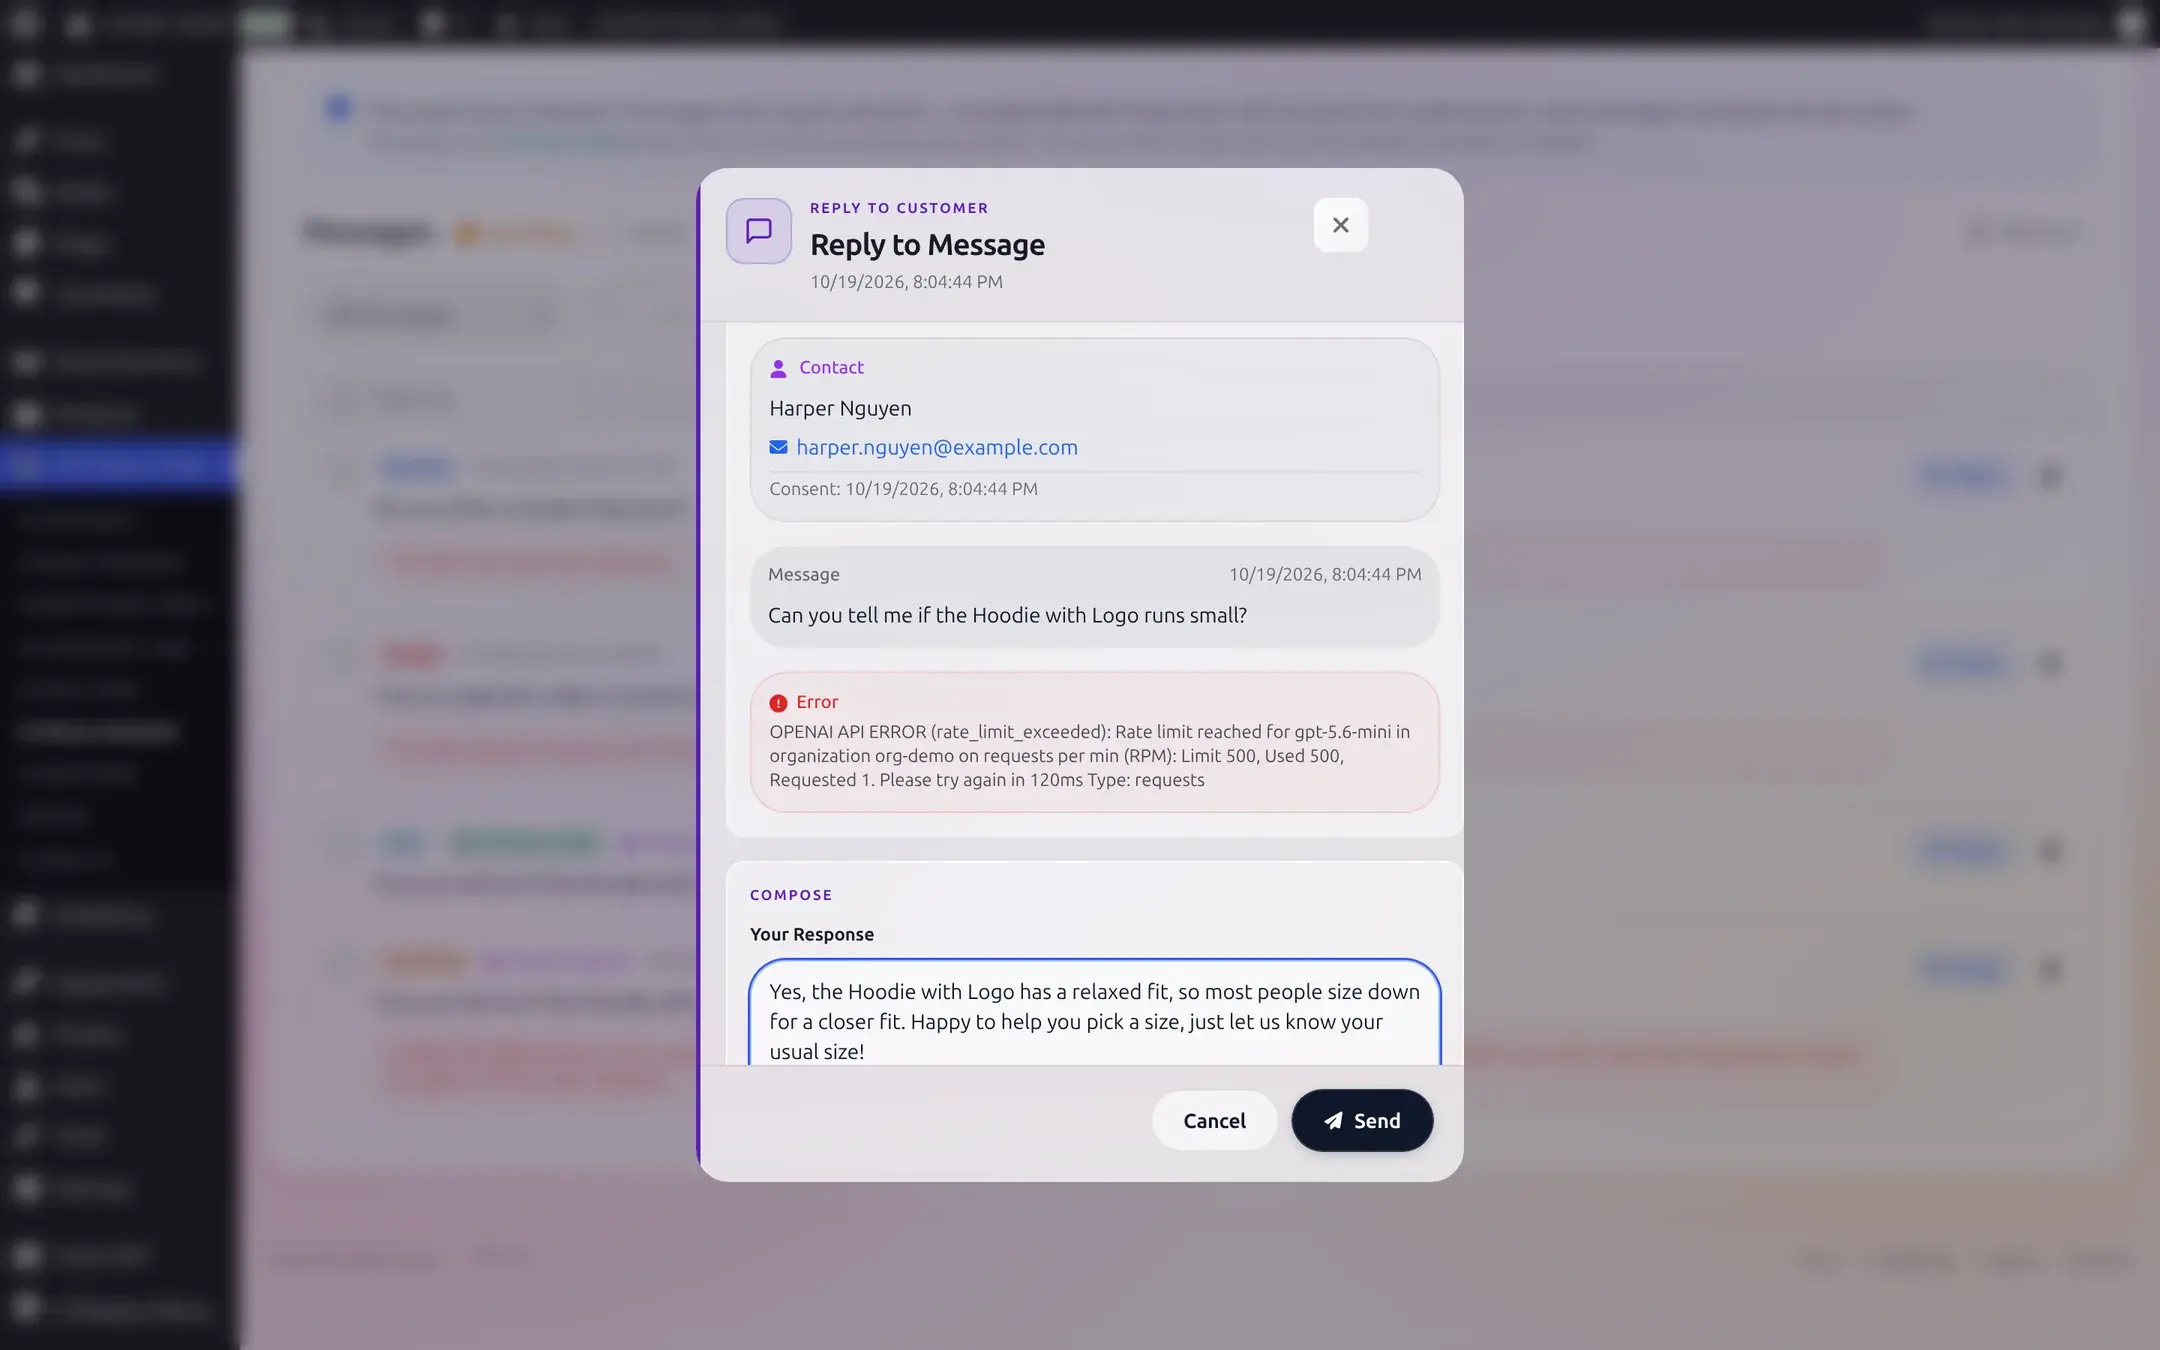Click the COMPOSE section label
2160x1350 pixels.
point(791,895)
